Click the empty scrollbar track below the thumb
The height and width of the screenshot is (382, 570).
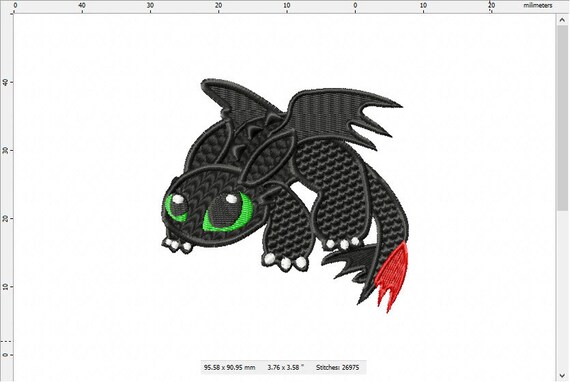click(562, 290)
